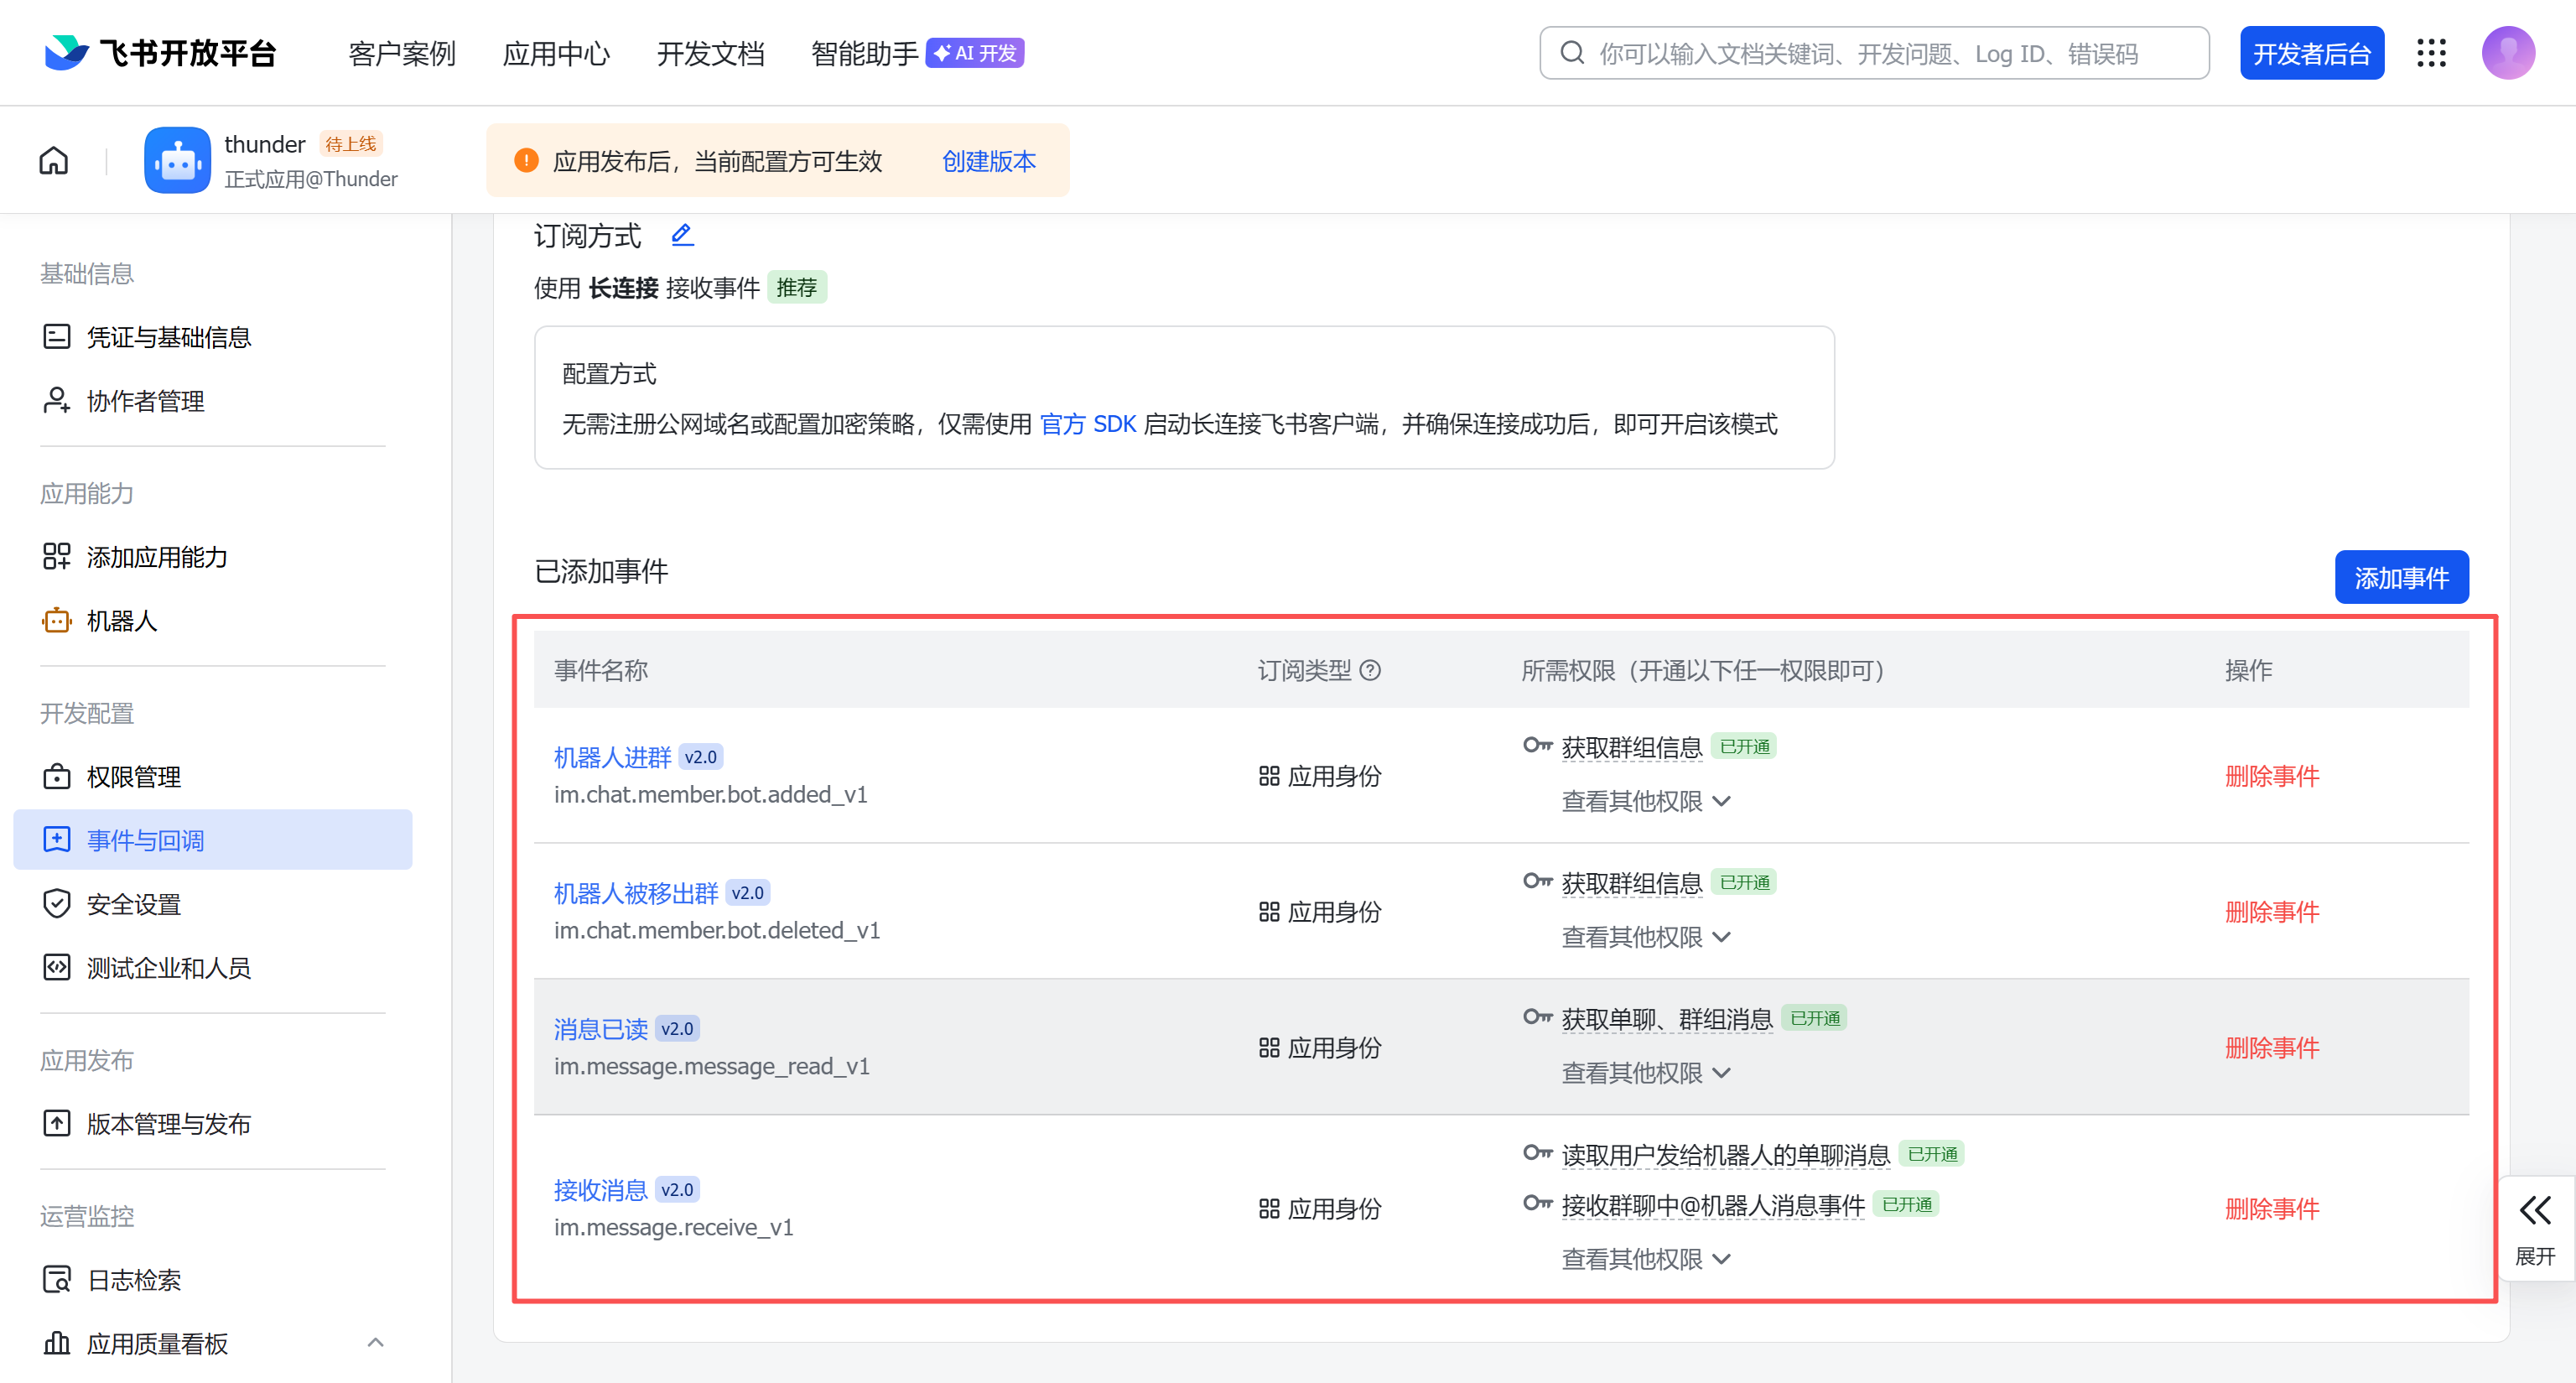Screen dimensions: 2576x1383
Task: Open 权限管理 in the sidebar
Action: coord(134,777)
